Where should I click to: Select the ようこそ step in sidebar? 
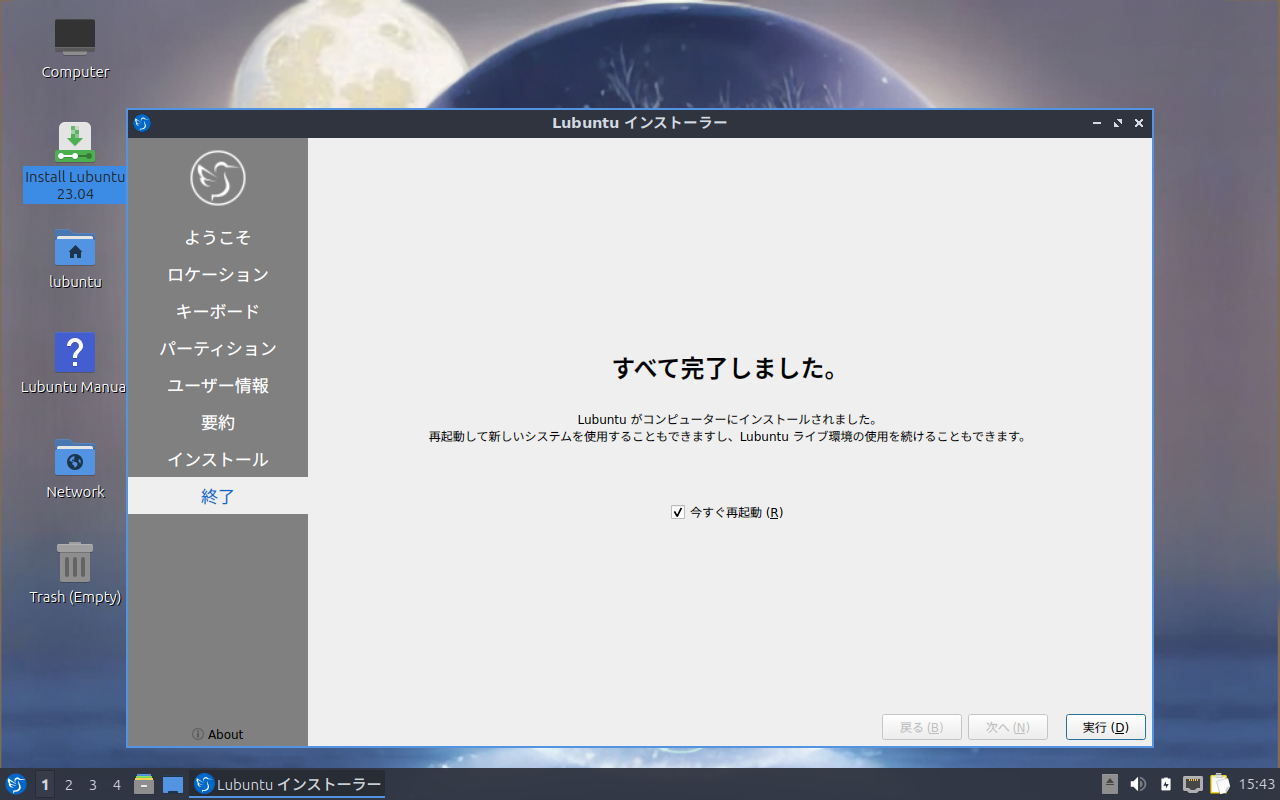point(218,237)
